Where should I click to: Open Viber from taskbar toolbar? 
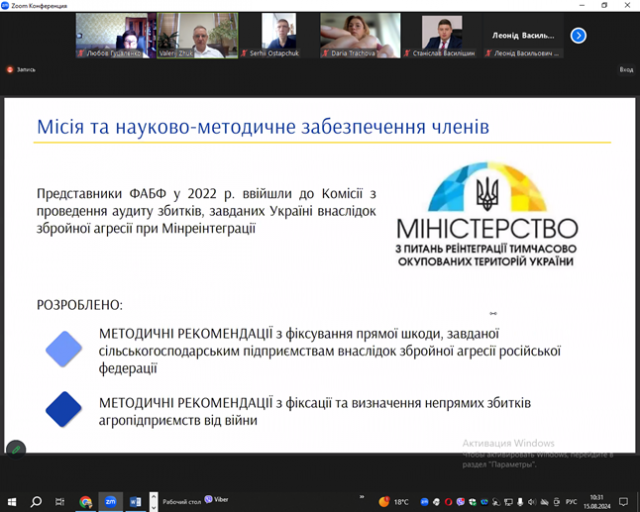[x=217, y=499]
